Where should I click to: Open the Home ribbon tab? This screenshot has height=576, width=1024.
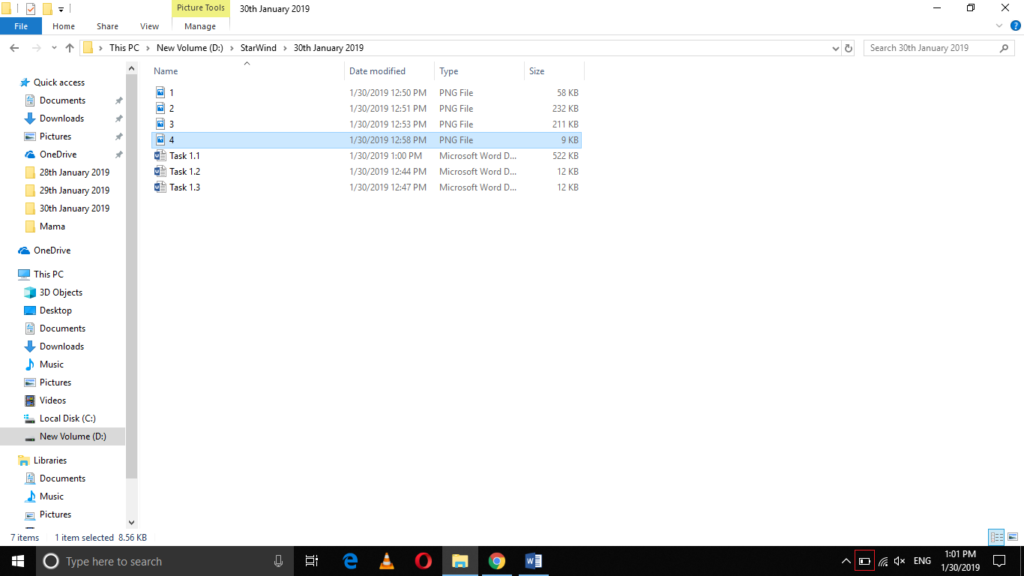[63, 26]
